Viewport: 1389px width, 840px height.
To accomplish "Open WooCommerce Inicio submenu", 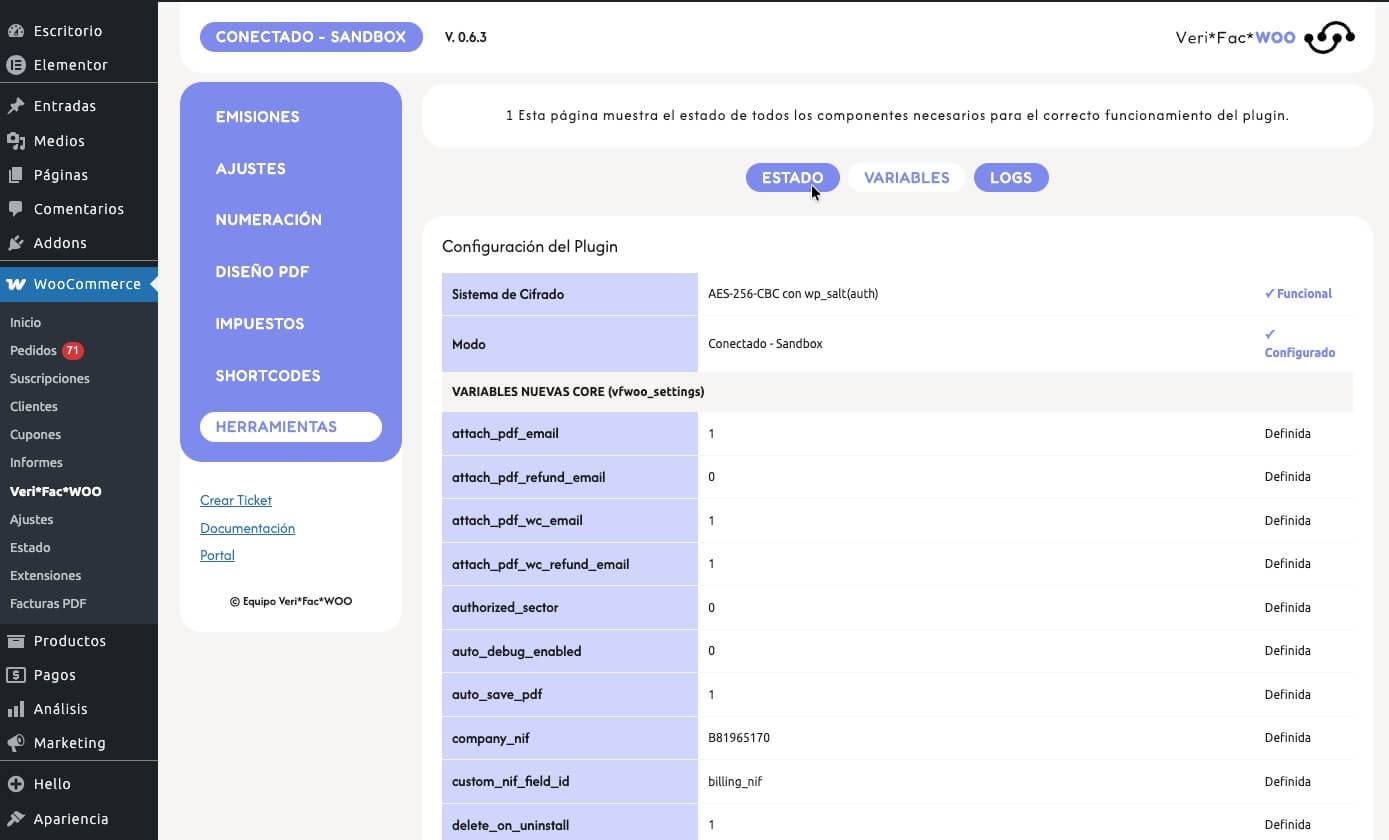I will (x=25, y=323).
